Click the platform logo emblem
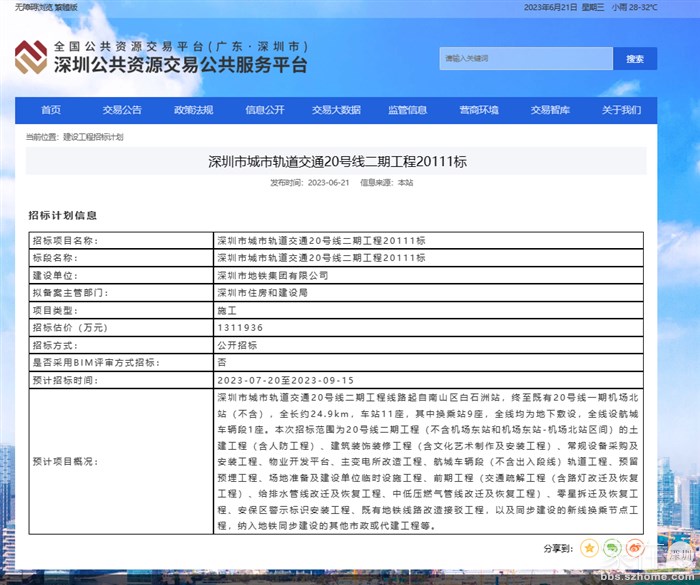This screenshot has height=585, width=700. (x=30, y=59)
